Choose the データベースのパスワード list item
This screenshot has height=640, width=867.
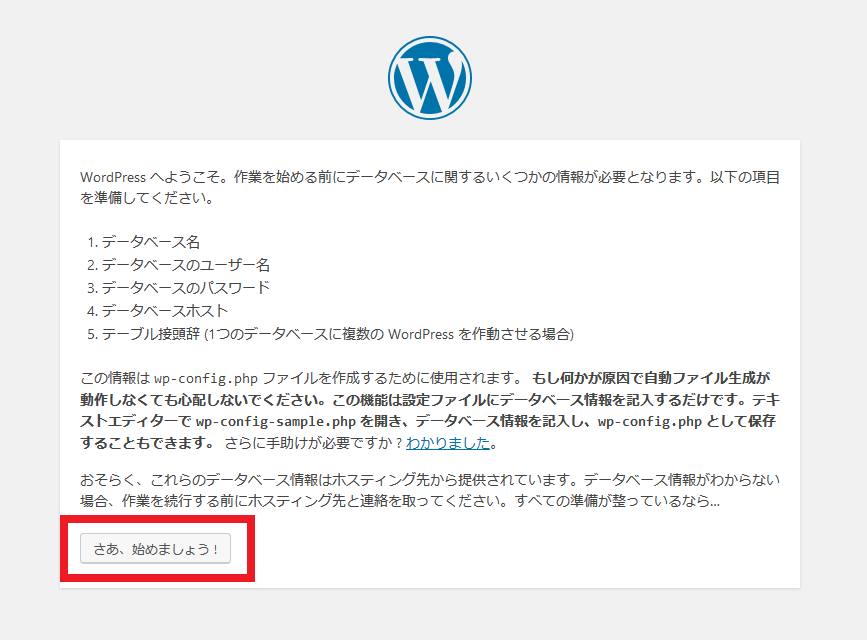coord(185,288)
